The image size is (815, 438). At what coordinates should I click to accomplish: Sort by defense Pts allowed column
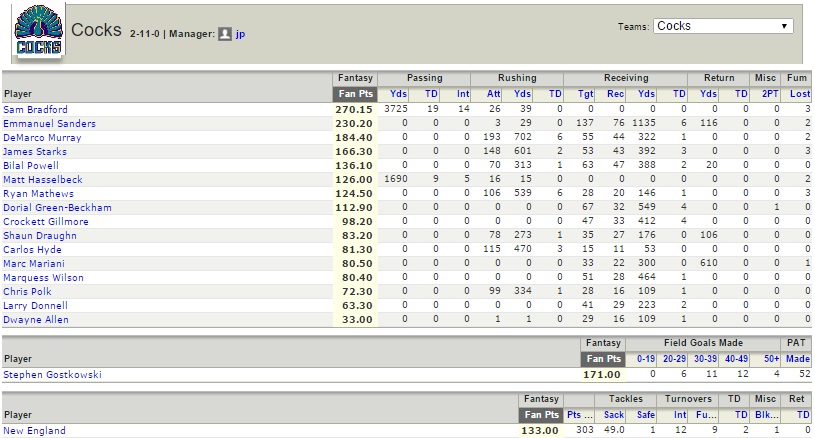coord(579,415)
